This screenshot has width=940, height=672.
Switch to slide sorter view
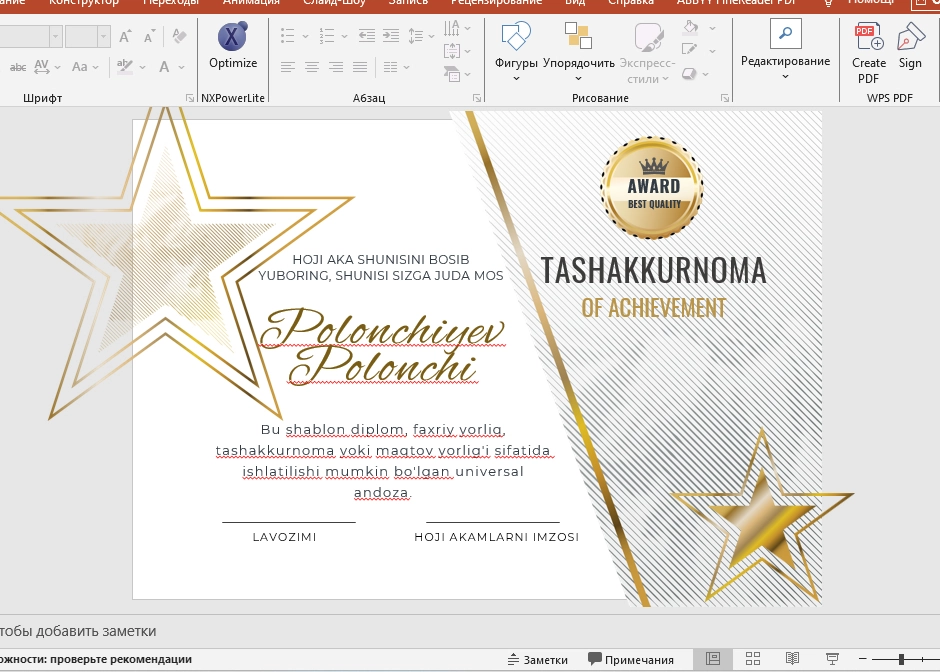click(x=753, y=659)
